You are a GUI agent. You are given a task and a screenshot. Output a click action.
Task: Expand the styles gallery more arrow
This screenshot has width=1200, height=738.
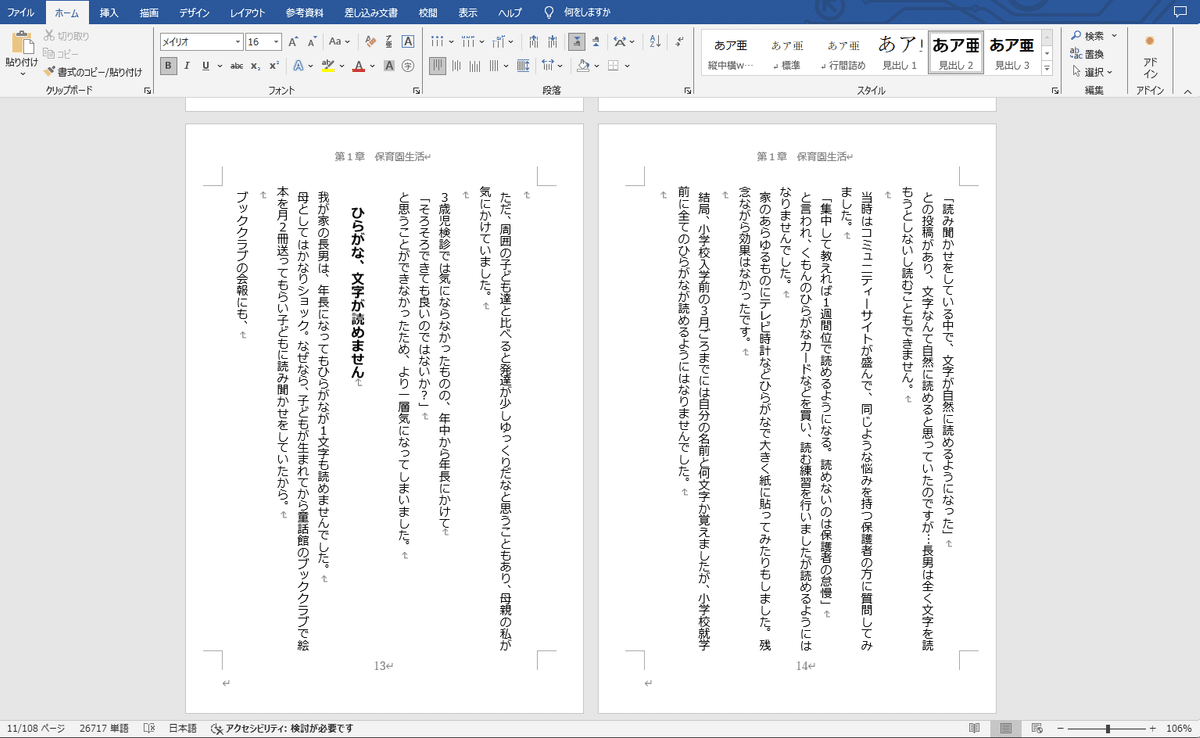1047,68
